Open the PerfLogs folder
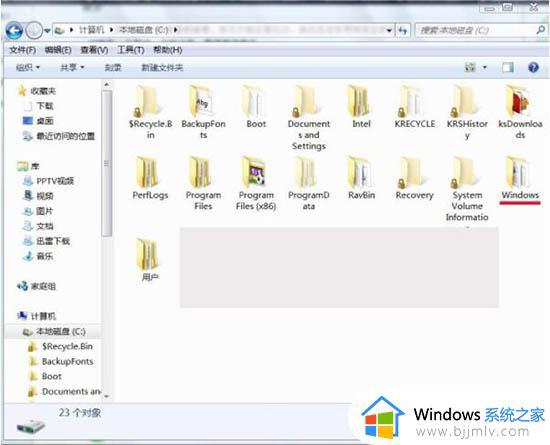Viewport: 550px width, 445px height. [148, 173]
